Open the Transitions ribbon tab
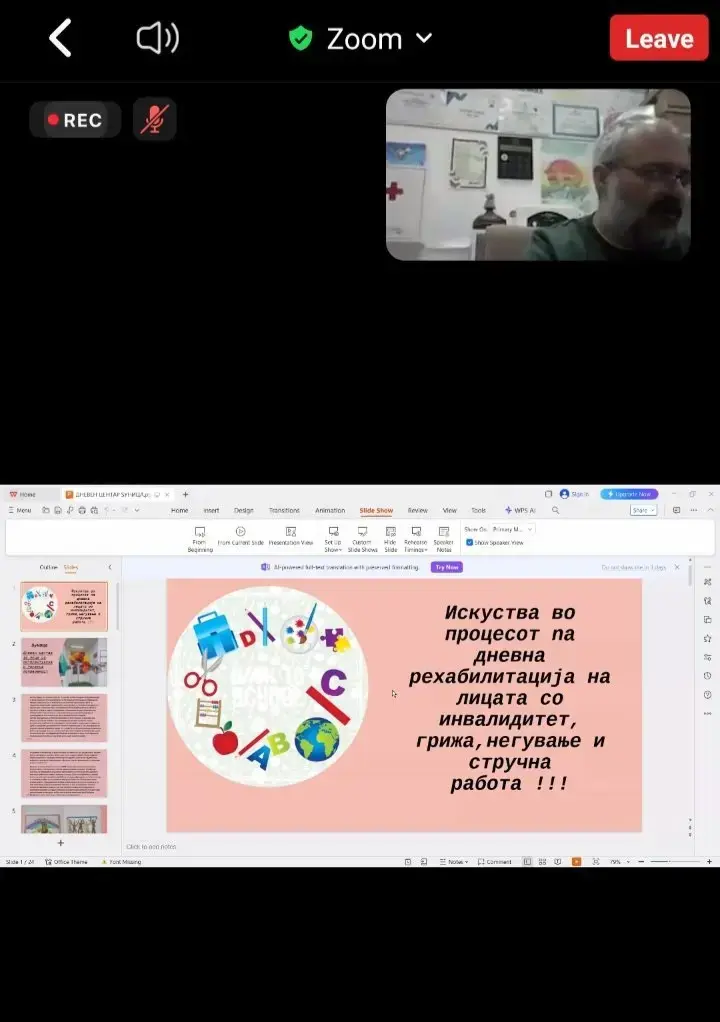 click(284, 510)
